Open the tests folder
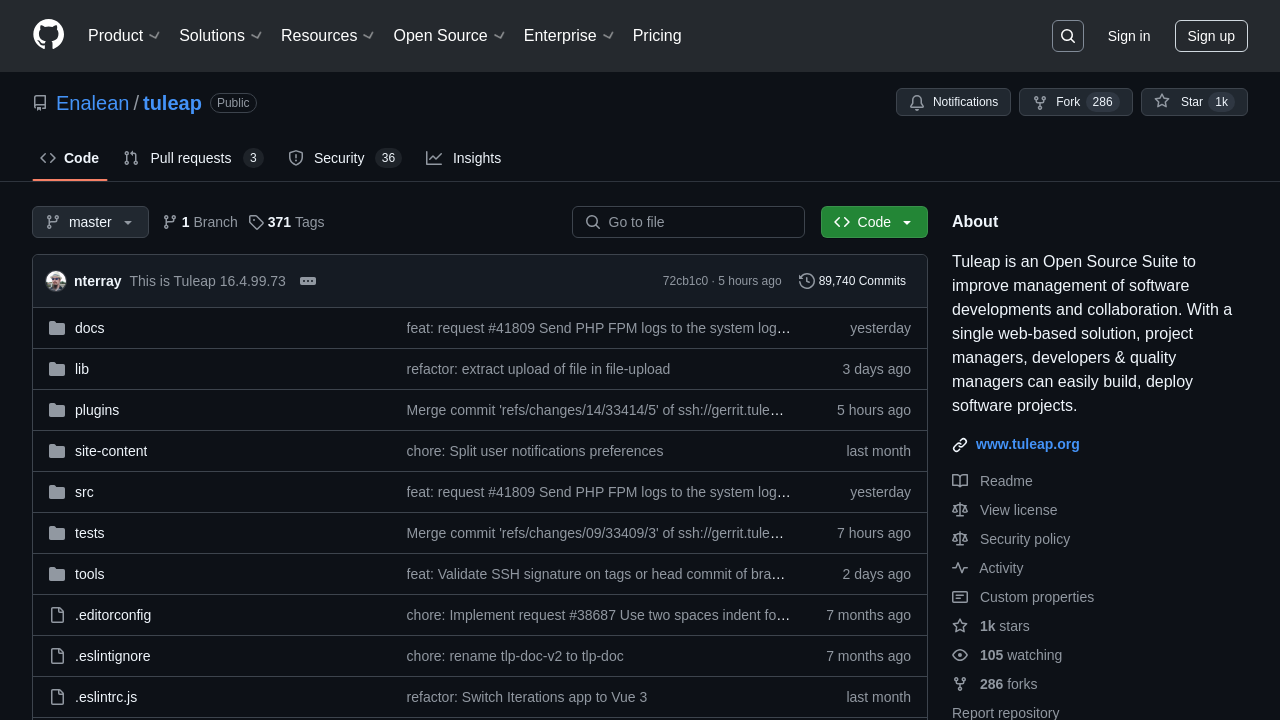This screenshot has width=1280, height=720. [x=90, y=533]
